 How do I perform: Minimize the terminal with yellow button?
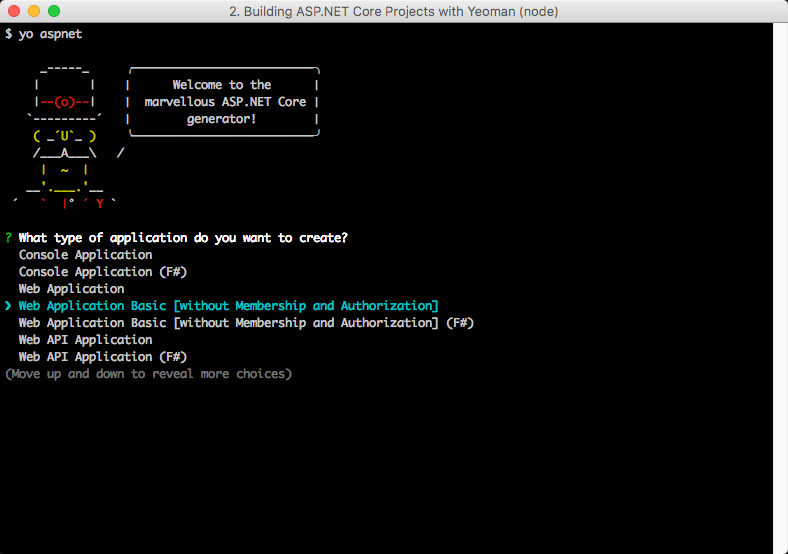34,11
